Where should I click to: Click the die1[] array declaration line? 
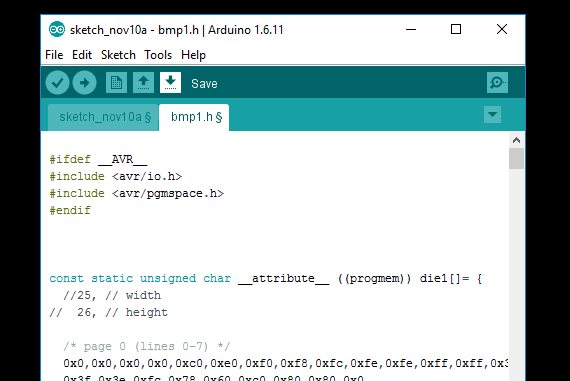(266, 278)
